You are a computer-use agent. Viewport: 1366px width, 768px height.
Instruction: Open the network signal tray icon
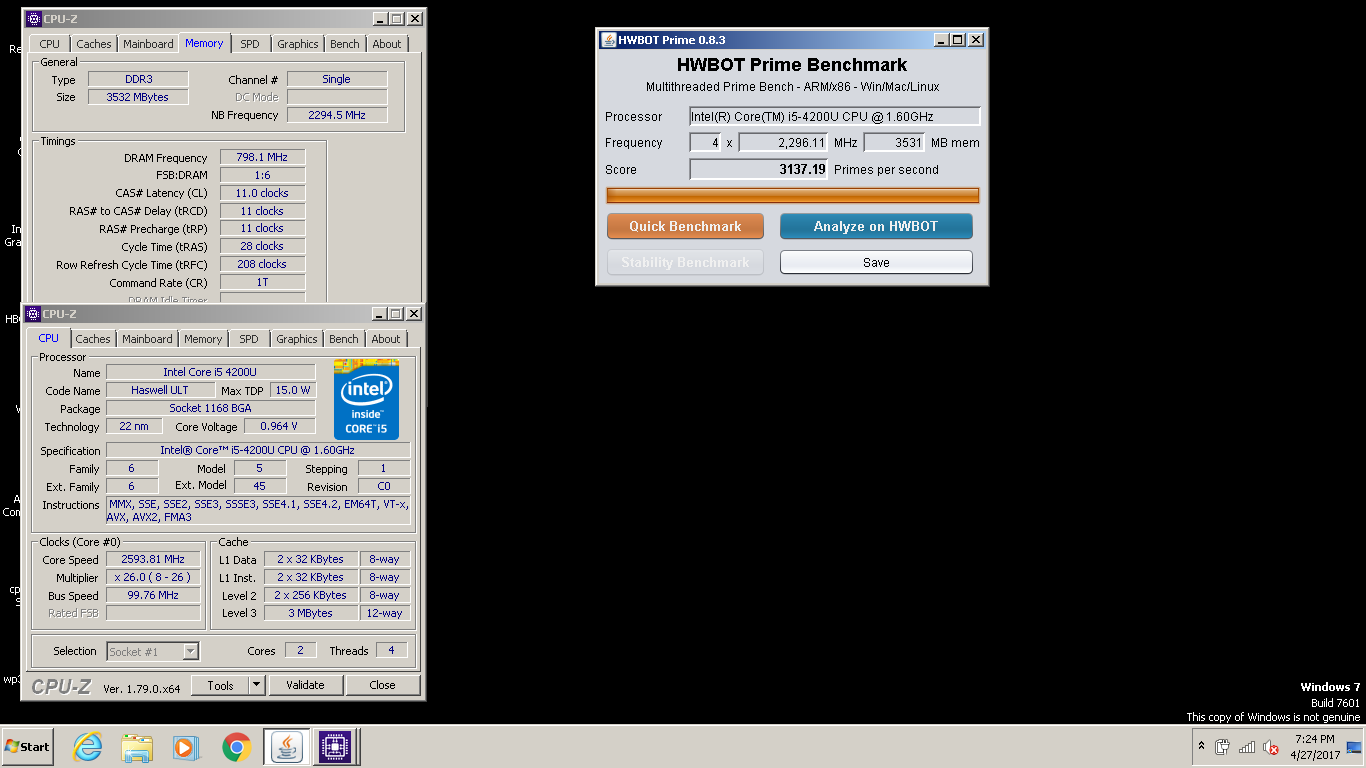coord(1247,747)
